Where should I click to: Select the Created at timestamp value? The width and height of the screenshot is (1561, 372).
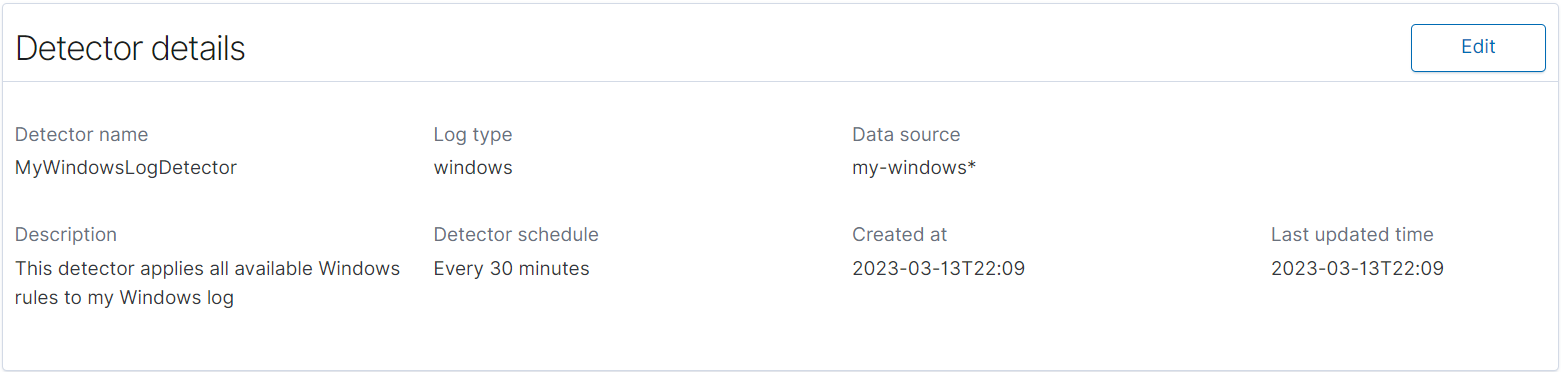[x=939, y=268]
